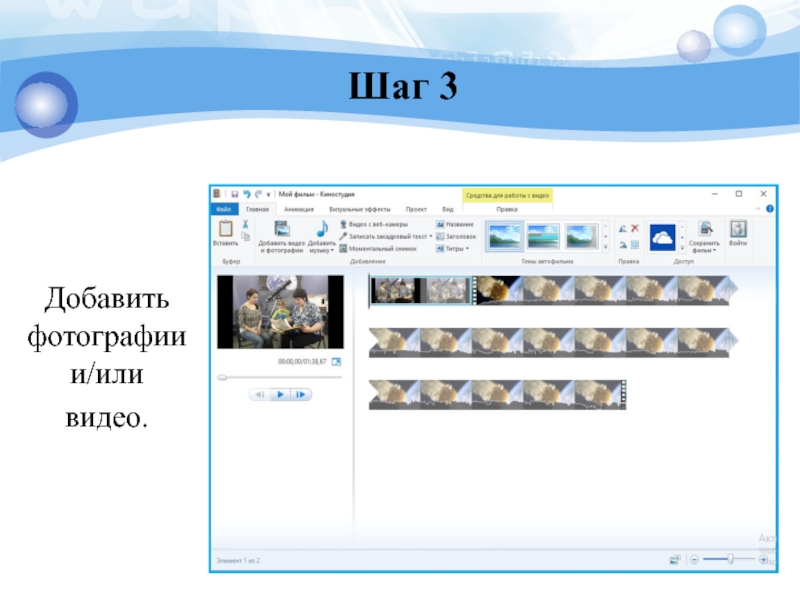
Task: Click the Вставить (Paste) clipboard icon
Action: 226,229
